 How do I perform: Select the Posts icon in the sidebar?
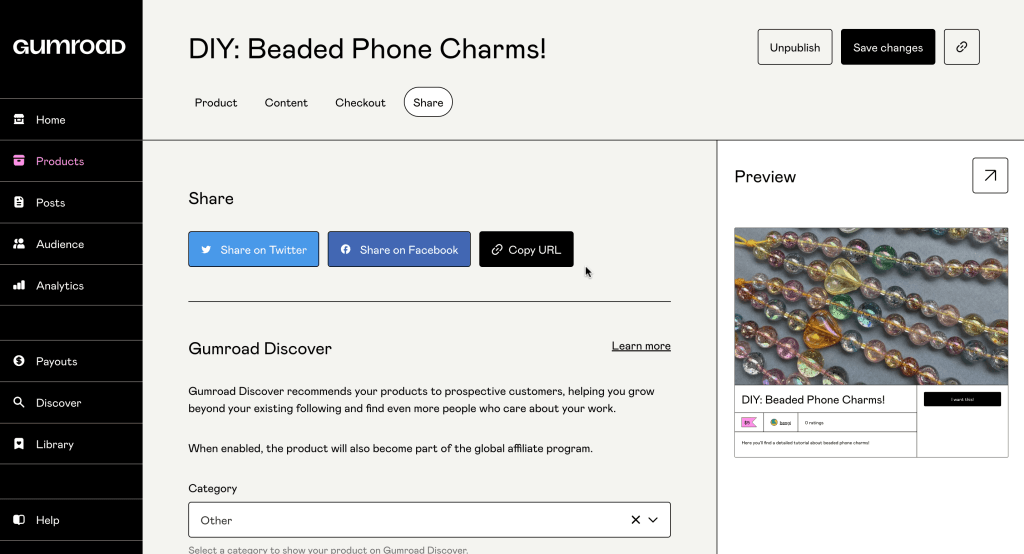(19, 202)
